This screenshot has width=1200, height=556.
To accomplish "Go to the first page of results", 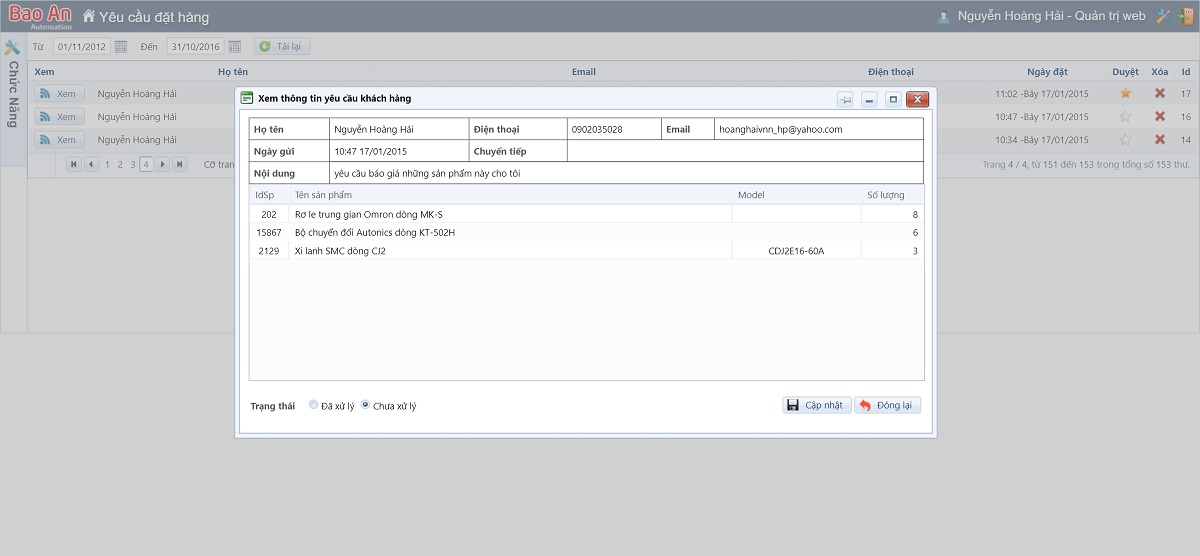I will tap(74, 164).
